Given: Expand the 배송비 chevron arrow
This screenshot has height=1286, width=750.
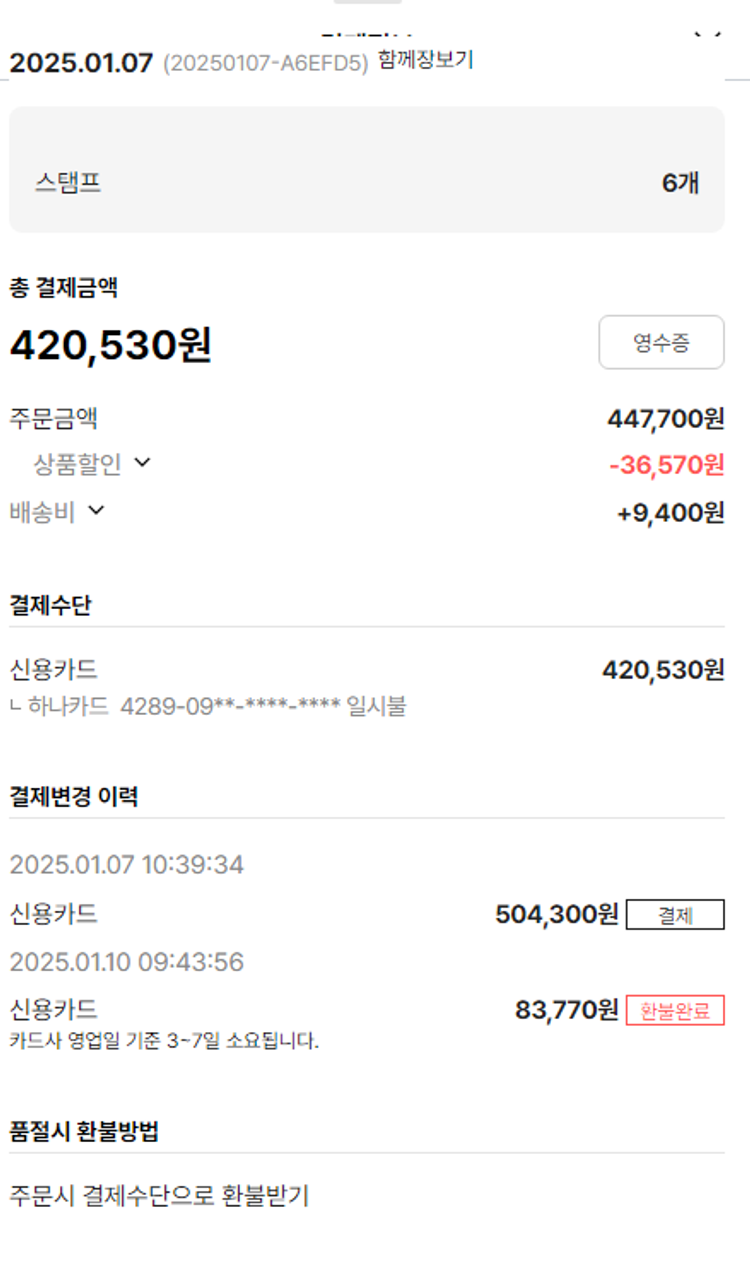Looking at the screenshot, I should point(96,511).
